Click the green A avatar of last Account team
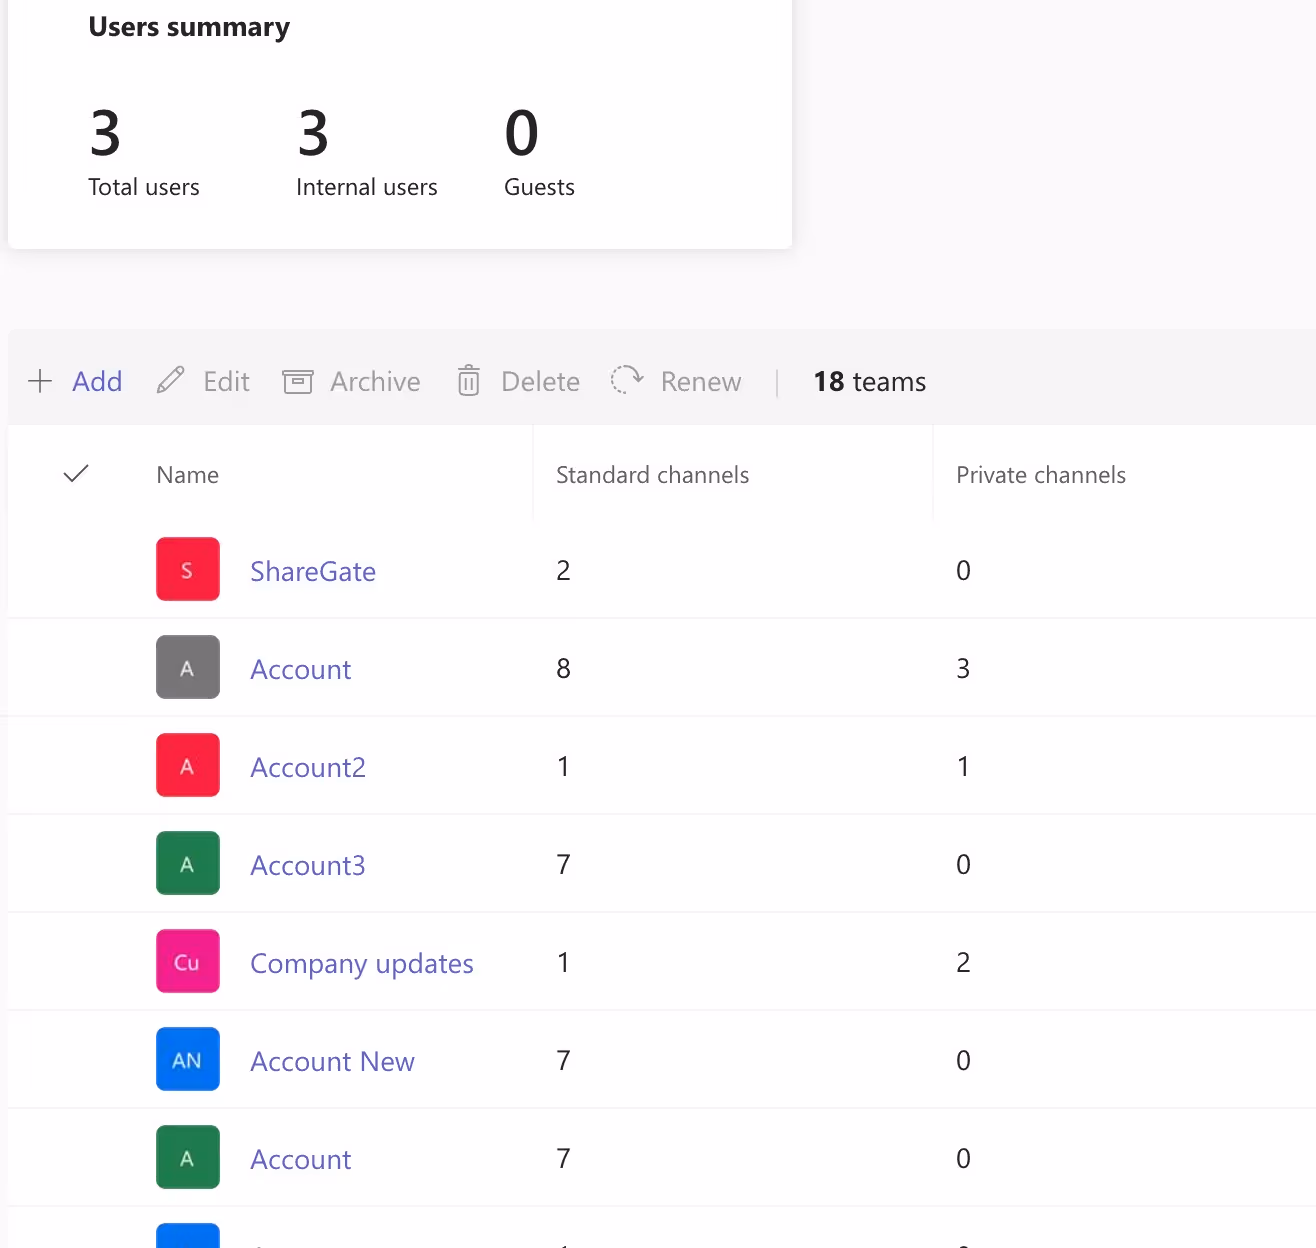 point(188,1157)
